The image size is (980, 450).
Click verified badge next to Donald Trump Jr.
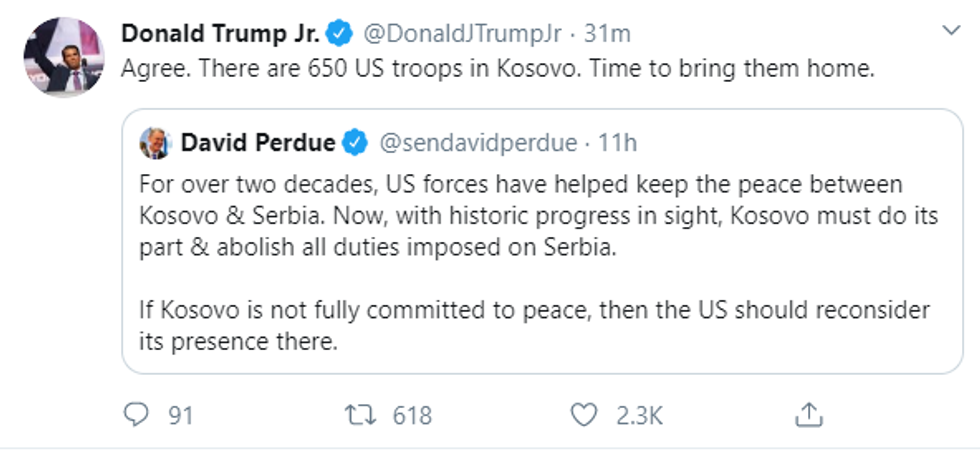(340, 34)
